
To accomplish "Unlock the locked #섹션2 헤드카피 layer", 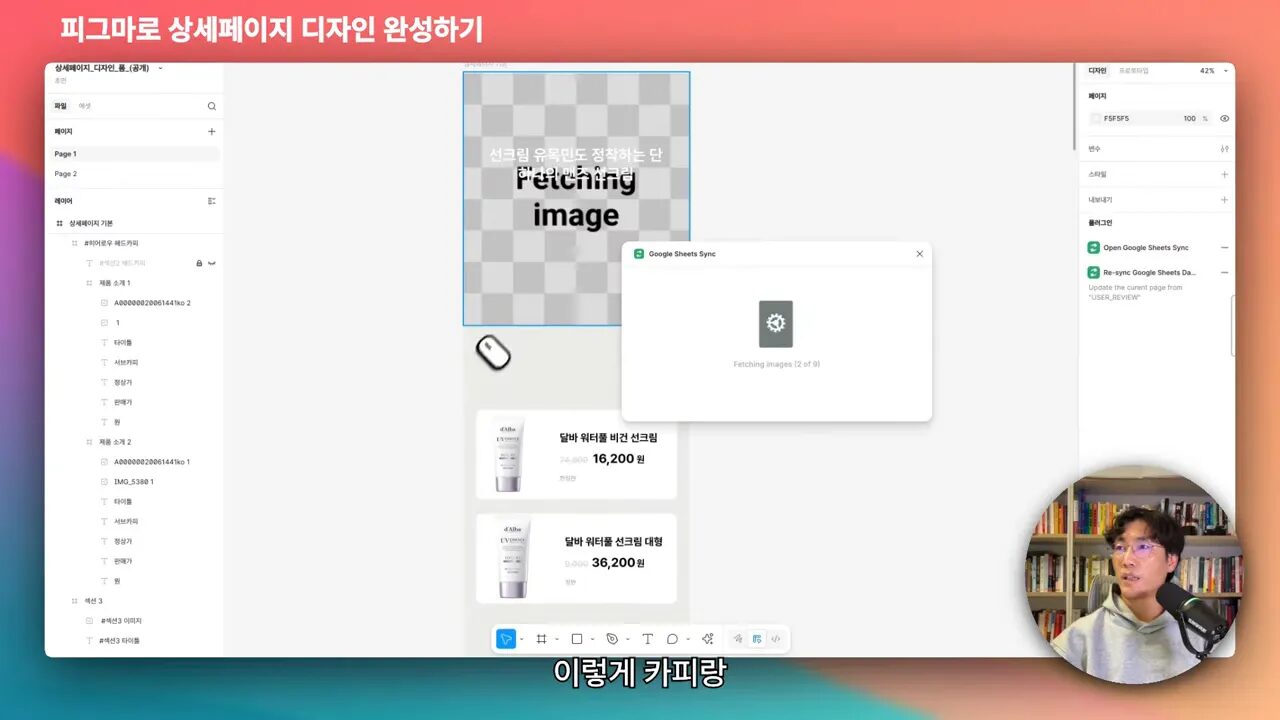I will 199,263.
